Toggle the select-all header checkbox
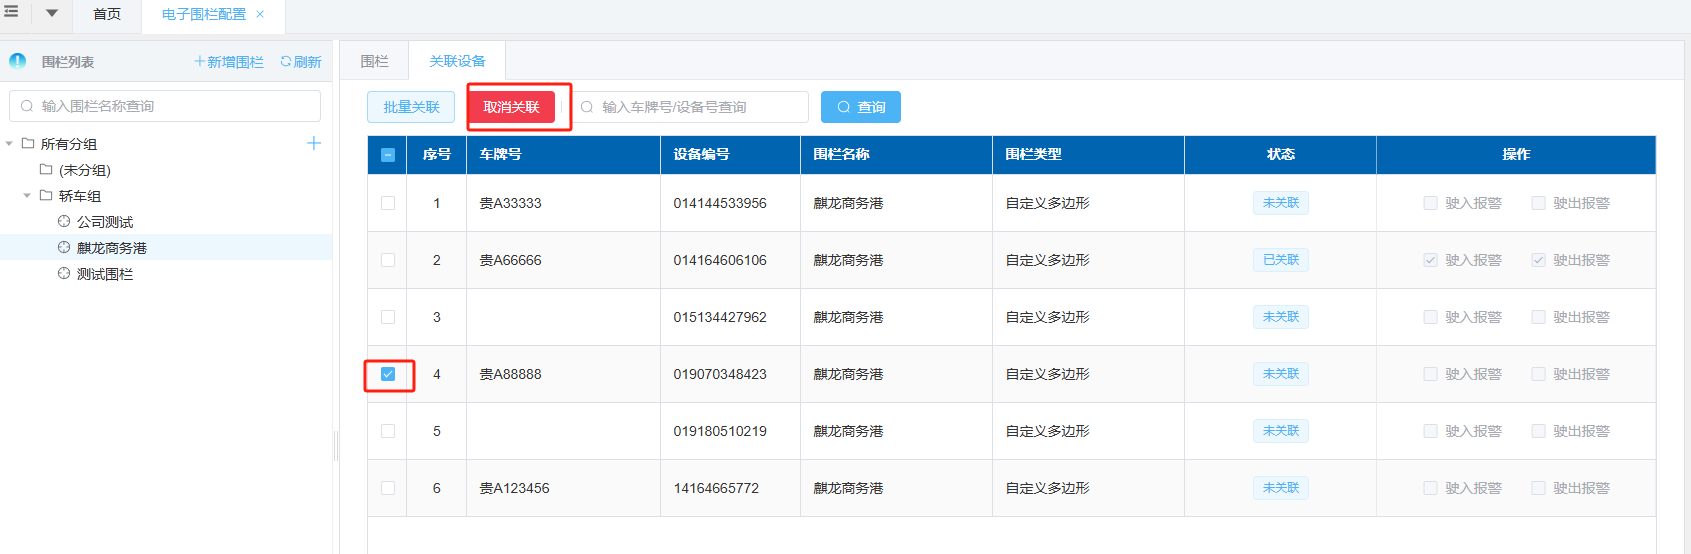 (388, 155)
